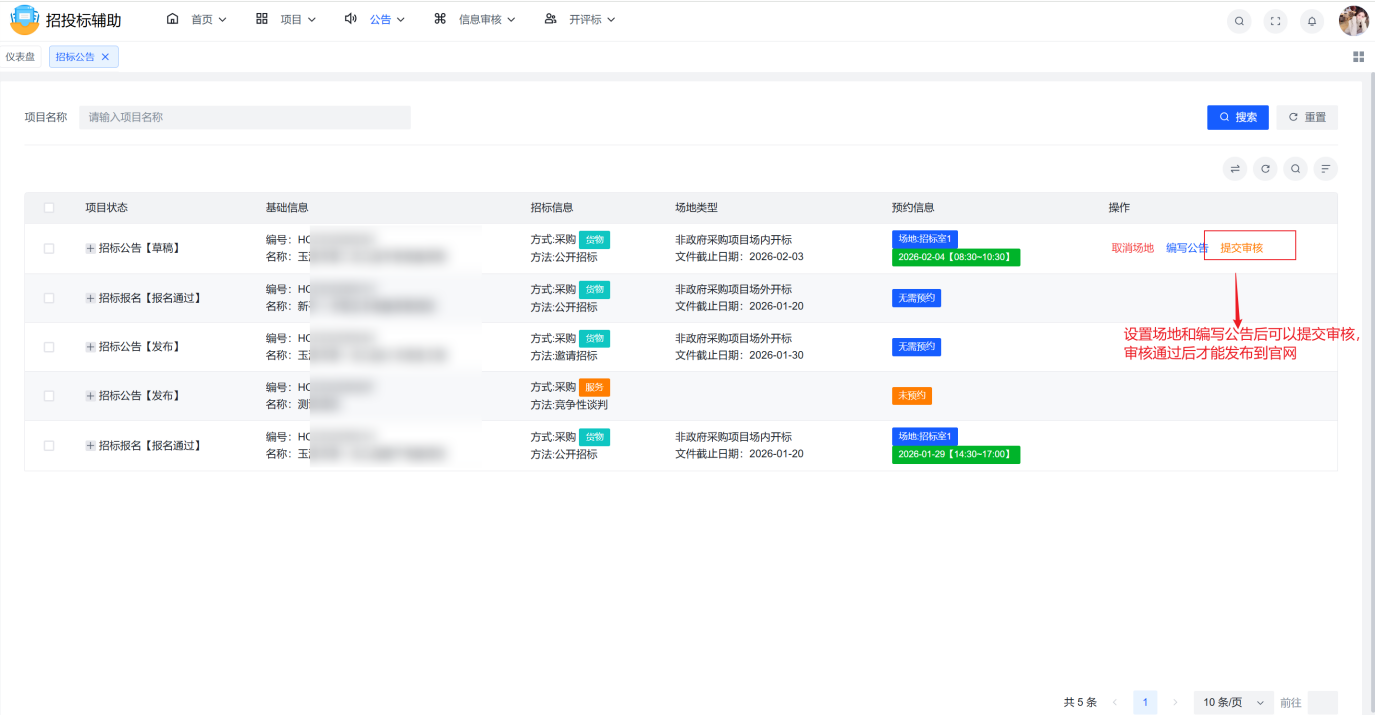
Task: Open the grid icon beside the tab bar
Action: 1358,56
